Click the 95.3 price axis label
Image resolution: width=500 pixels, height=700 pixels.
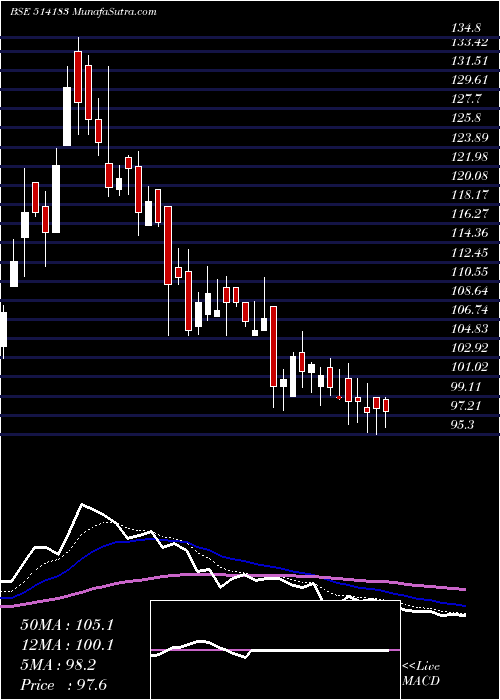[x=463, y=424]
